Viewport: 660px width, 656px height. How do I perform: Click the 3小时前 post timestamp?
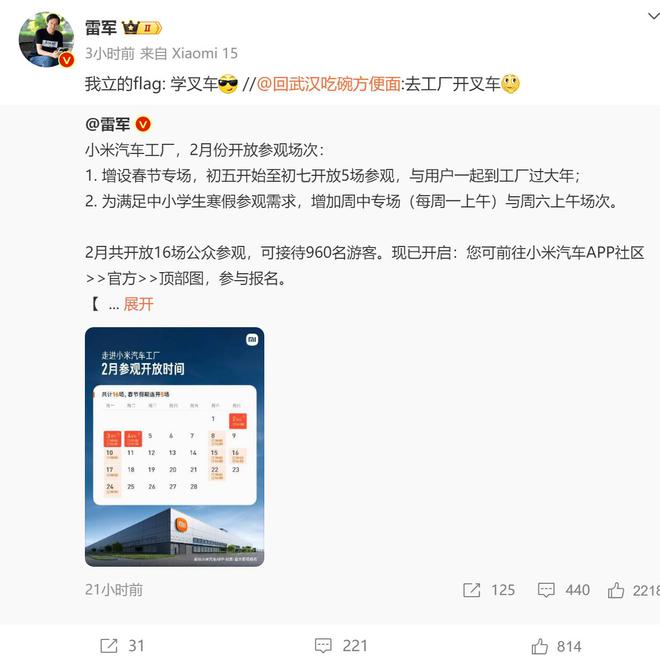(109, 53)
